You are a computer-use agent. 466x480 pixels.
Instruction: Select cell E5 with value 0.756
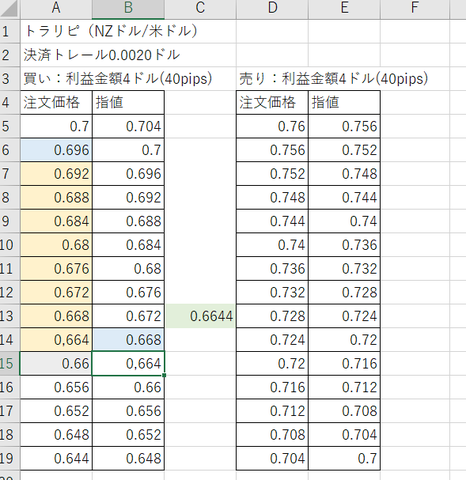coord(344,126)
